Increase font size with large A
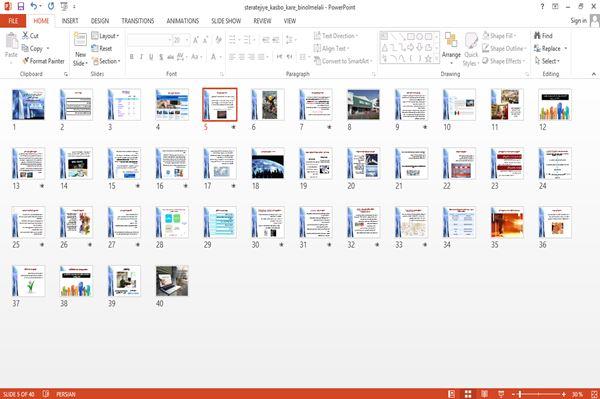600x399 pixels. pos(196,40)
